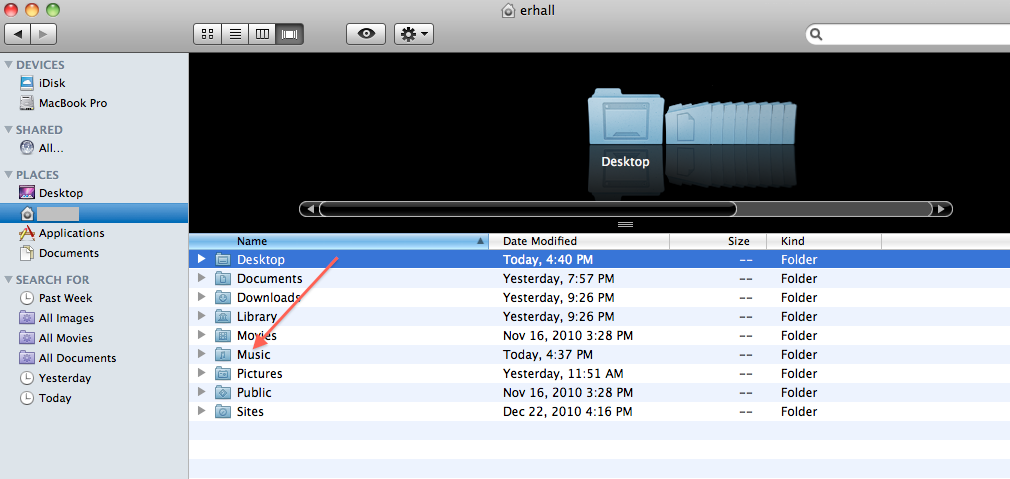Switch to icon view mode
Image resolution: width=1010 pixels, height=479 pixels.
208,34
